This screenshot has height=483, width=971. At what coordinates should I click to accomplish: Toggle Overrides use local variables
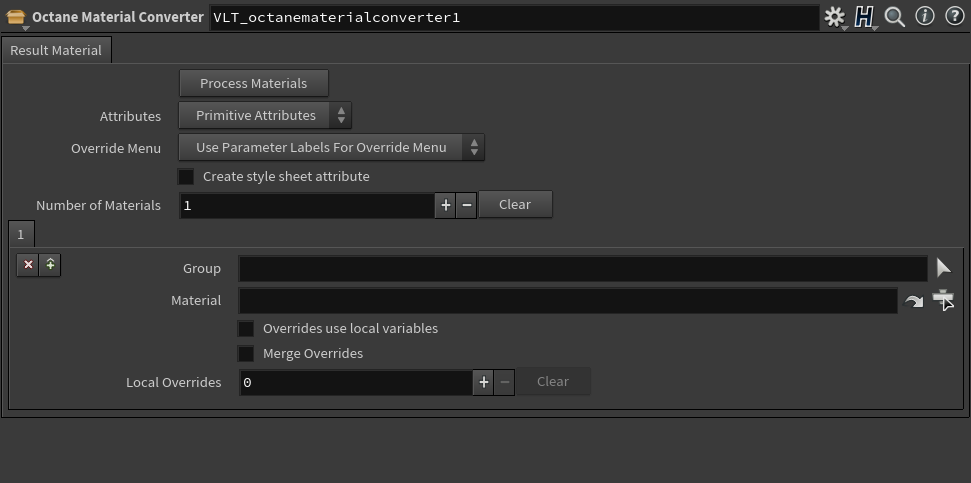click(246, 329)
